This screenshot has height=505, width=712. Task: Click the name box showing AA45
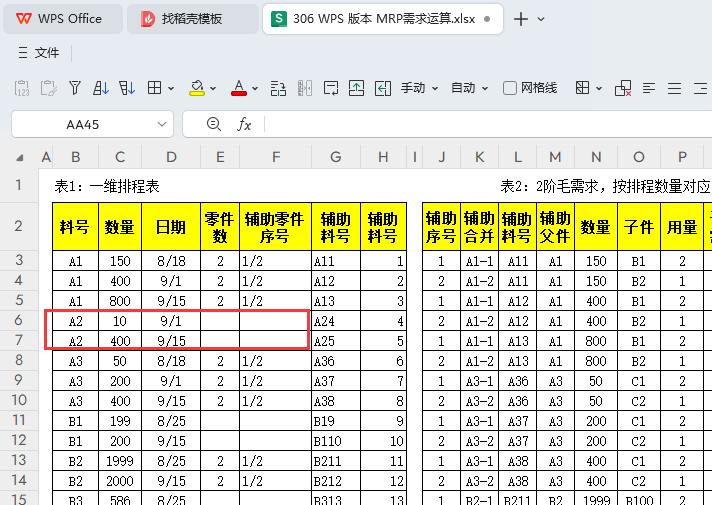(83, 124)
